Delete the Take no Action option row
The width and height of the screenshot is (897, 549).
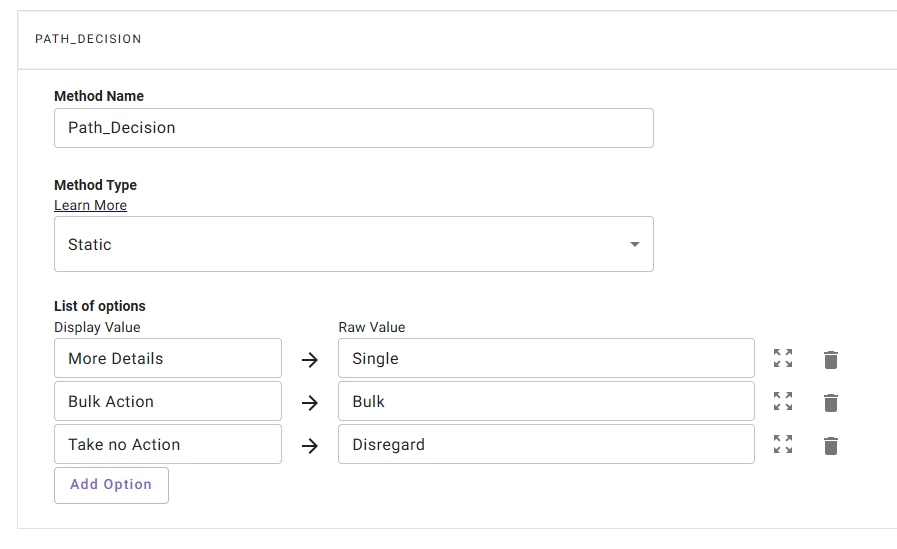tap(831, 445)
